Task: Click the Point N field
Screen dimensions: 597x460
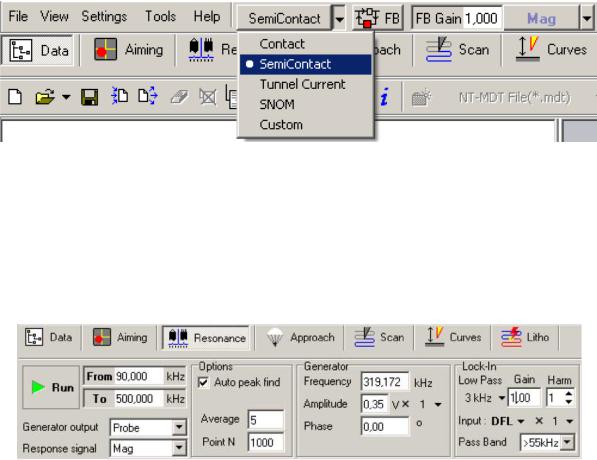Action: 266,442
